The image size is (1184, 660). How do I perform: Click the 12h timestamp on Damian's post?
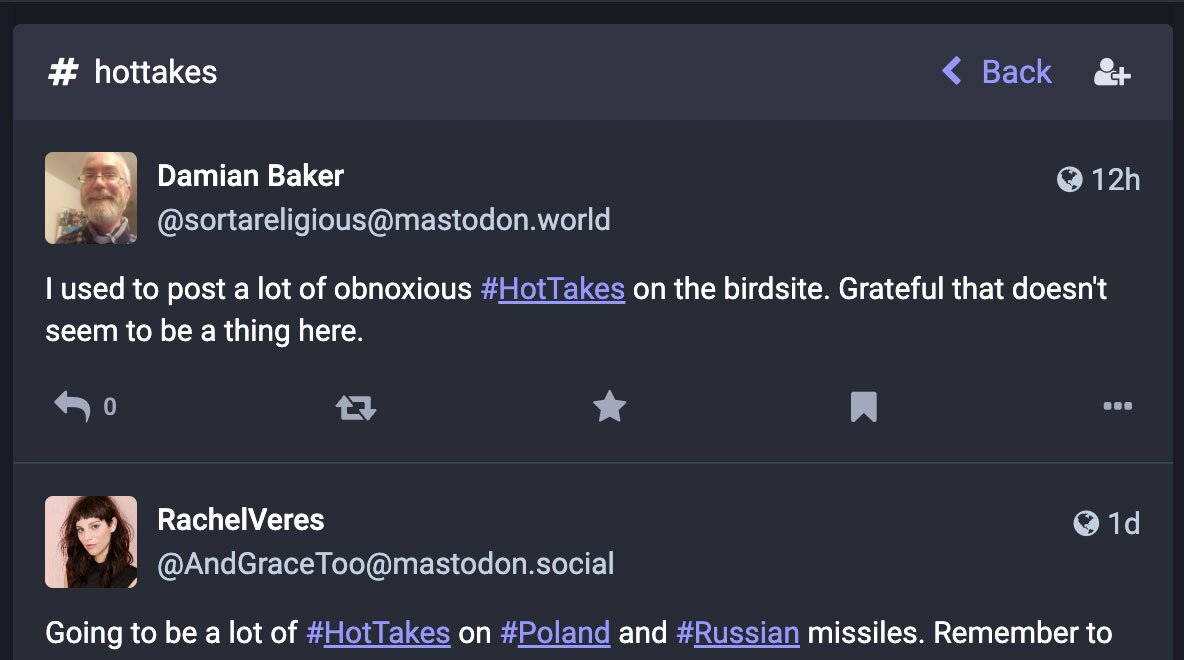click(1115, 180)
